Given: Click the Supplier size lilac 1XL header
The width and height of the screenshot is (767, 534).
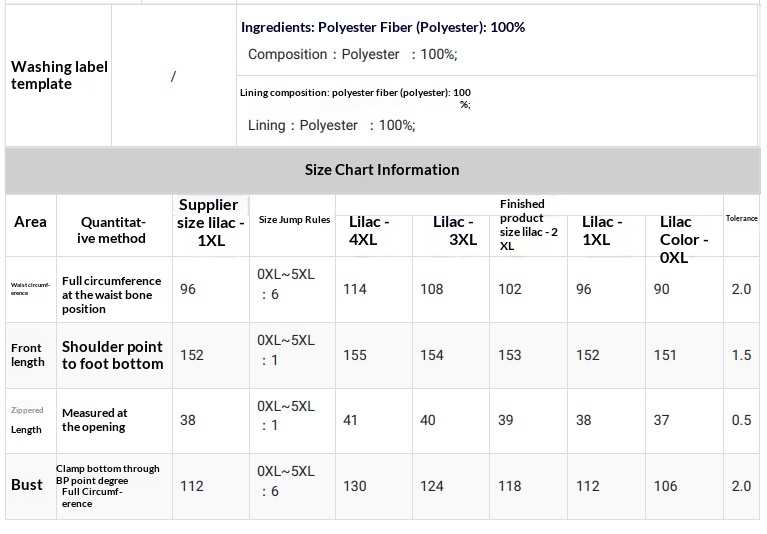Looking at the screenshot, I should (x=209, y=222).
